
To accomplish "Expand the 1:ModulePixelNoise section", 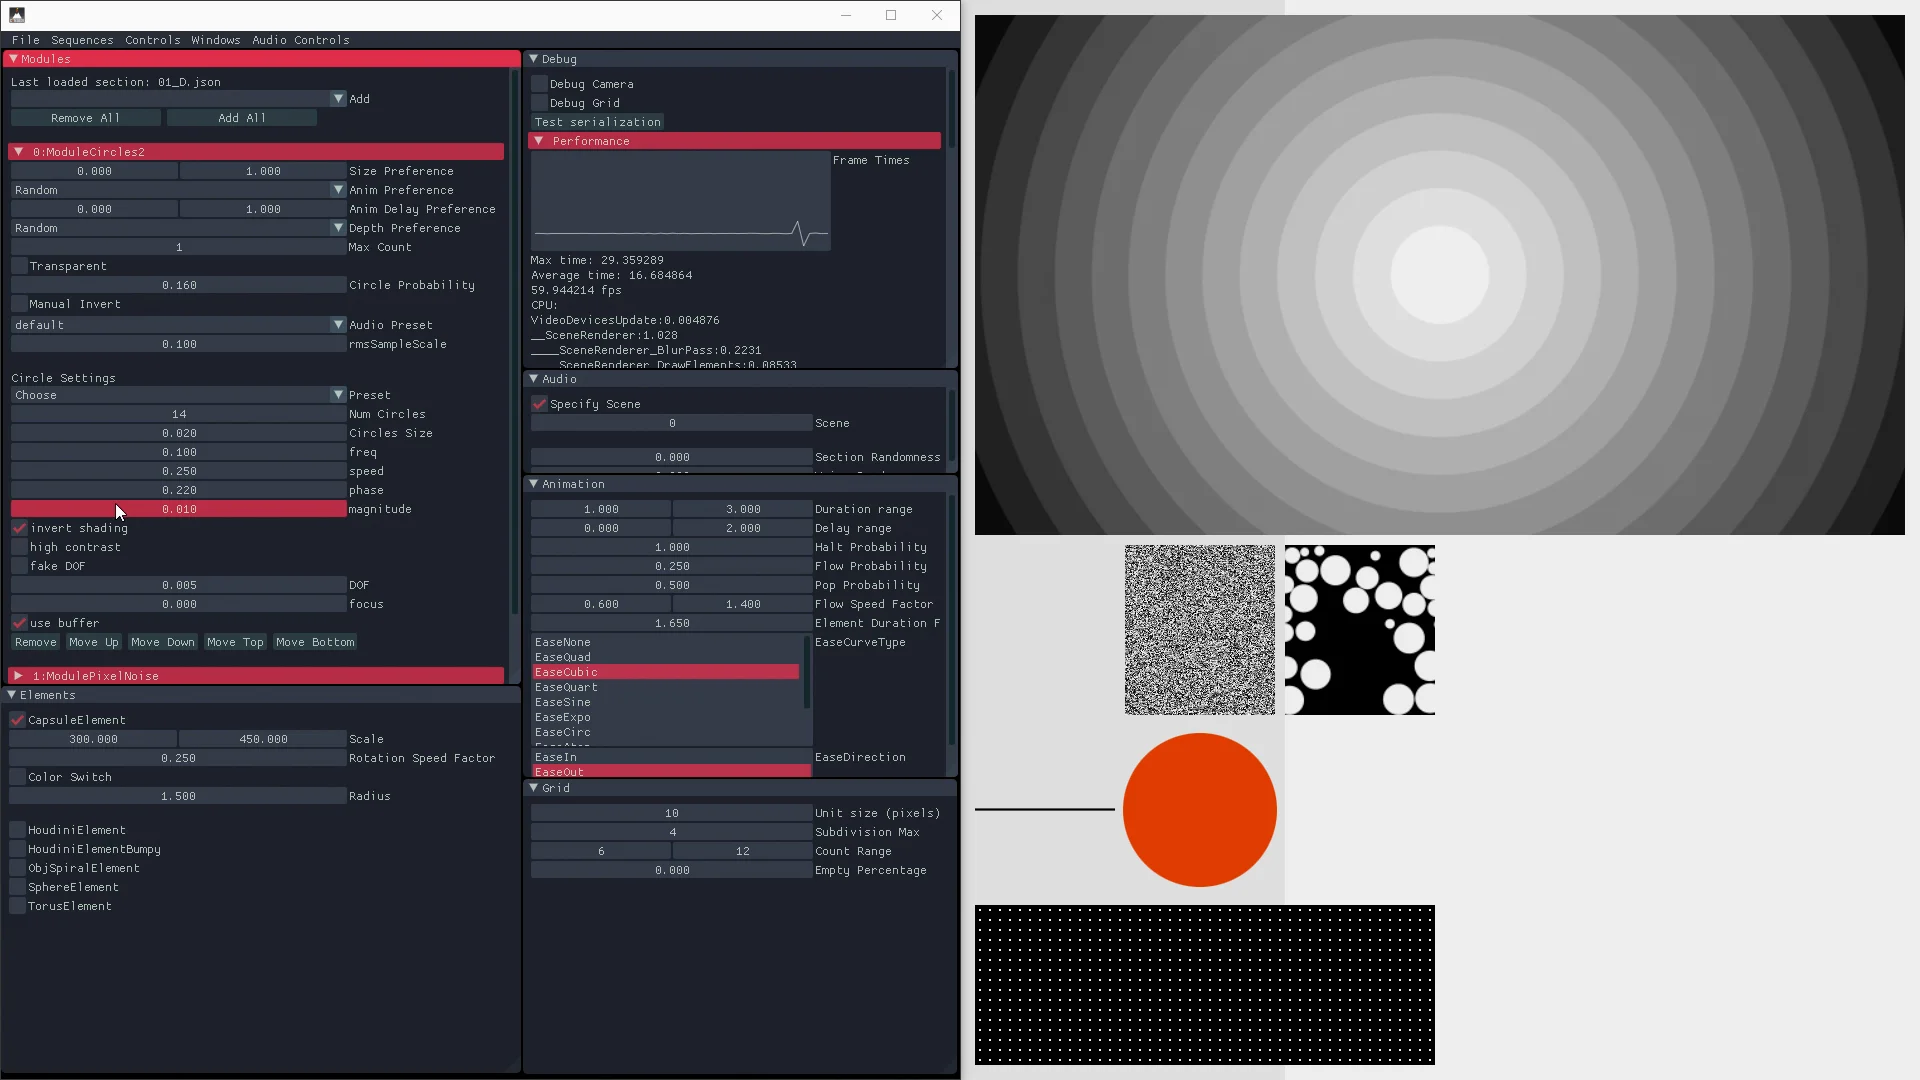I will coord(18,676).
